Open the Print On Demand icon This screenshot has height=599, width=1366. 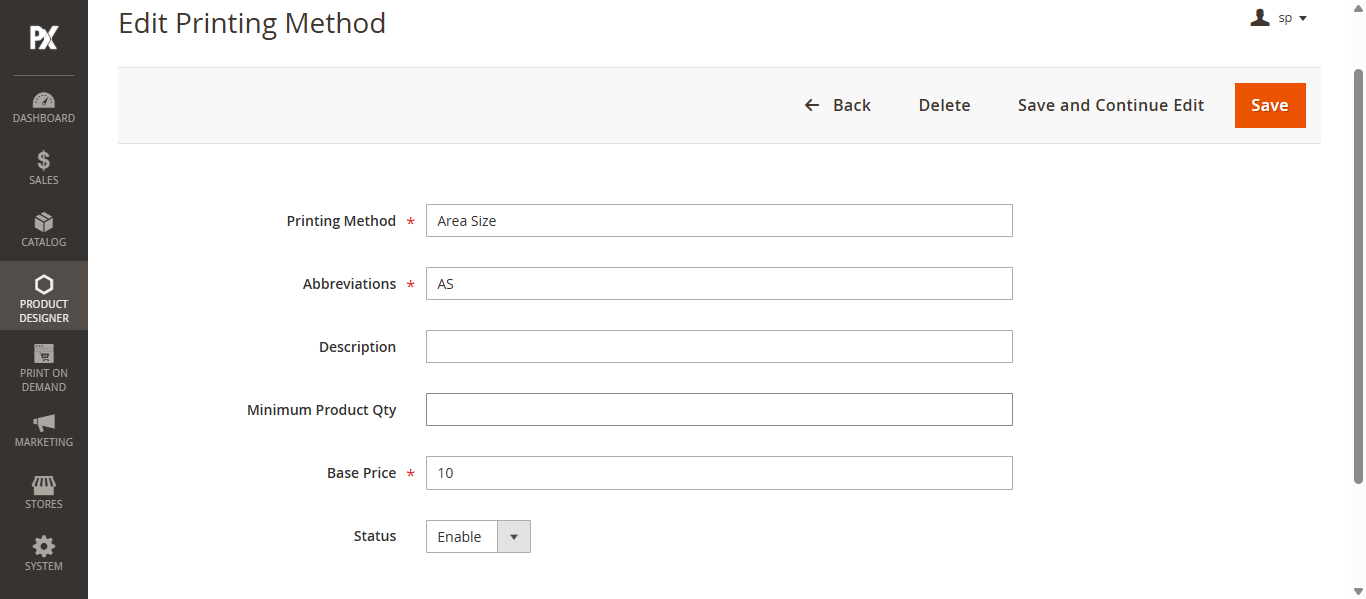44,353
